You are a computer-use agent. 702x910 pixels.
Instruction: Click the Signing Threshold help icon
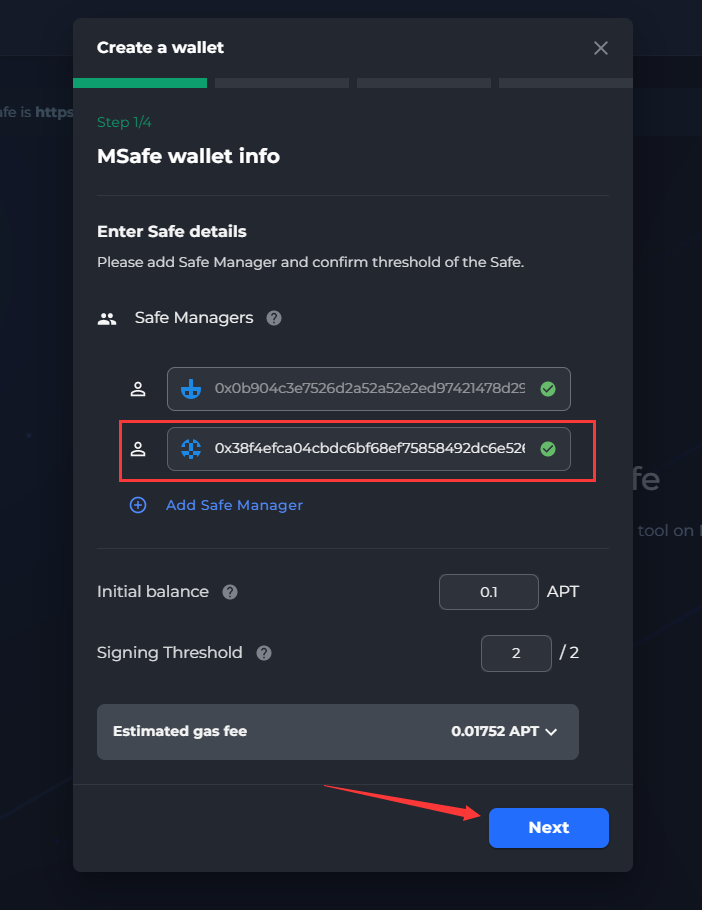(x=264, y=653)
